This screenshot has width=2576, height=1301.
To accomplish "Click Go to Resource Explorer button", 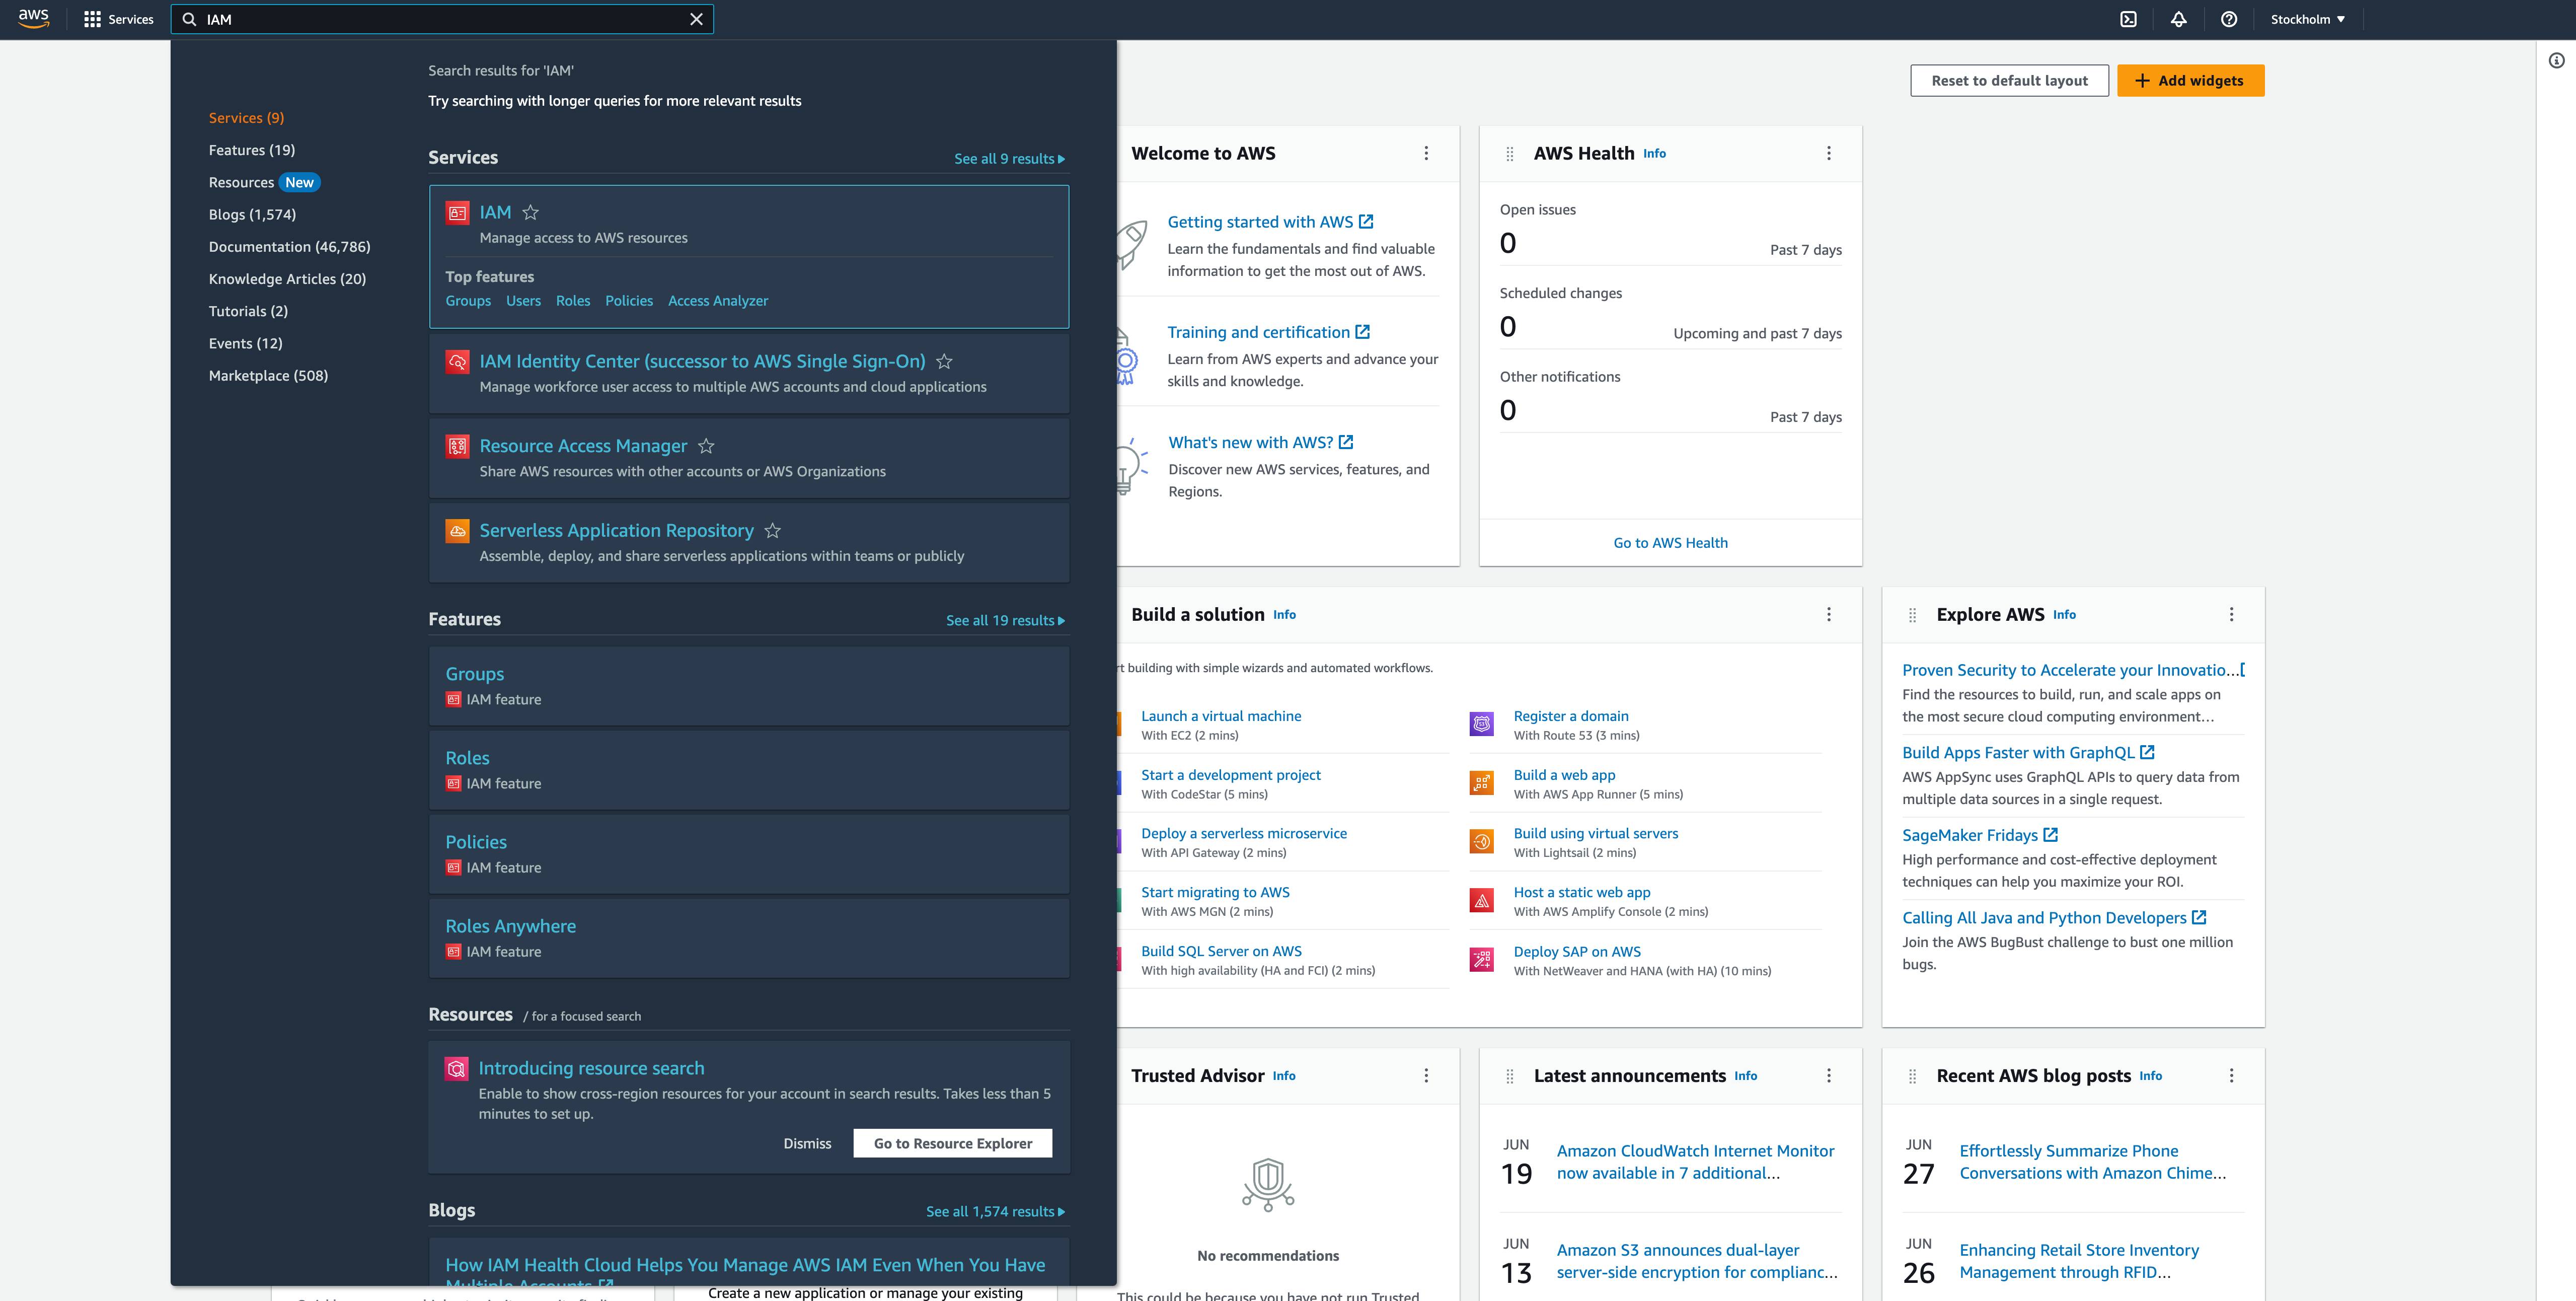I will tap(952, 1143).
